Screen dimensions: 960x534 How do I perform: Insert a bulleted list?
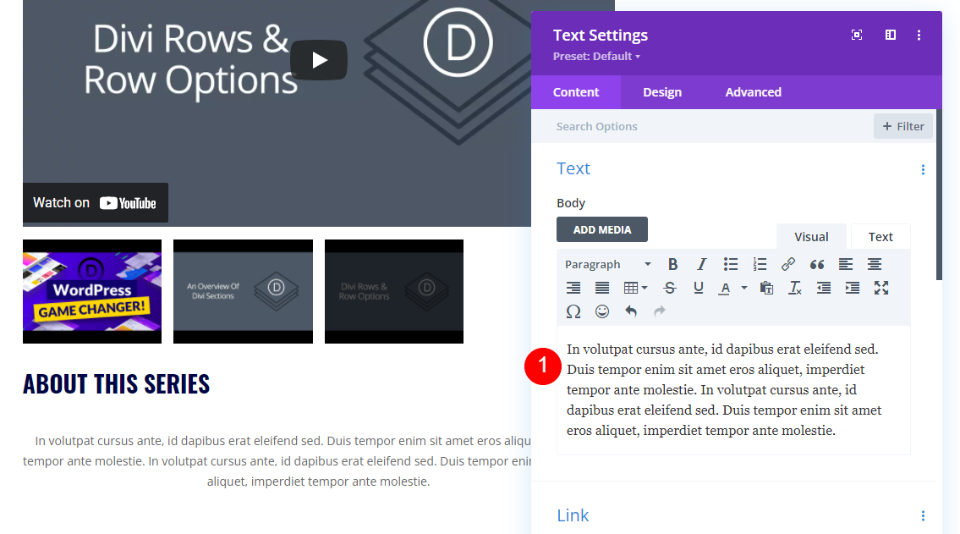click(x=731, y=264)
